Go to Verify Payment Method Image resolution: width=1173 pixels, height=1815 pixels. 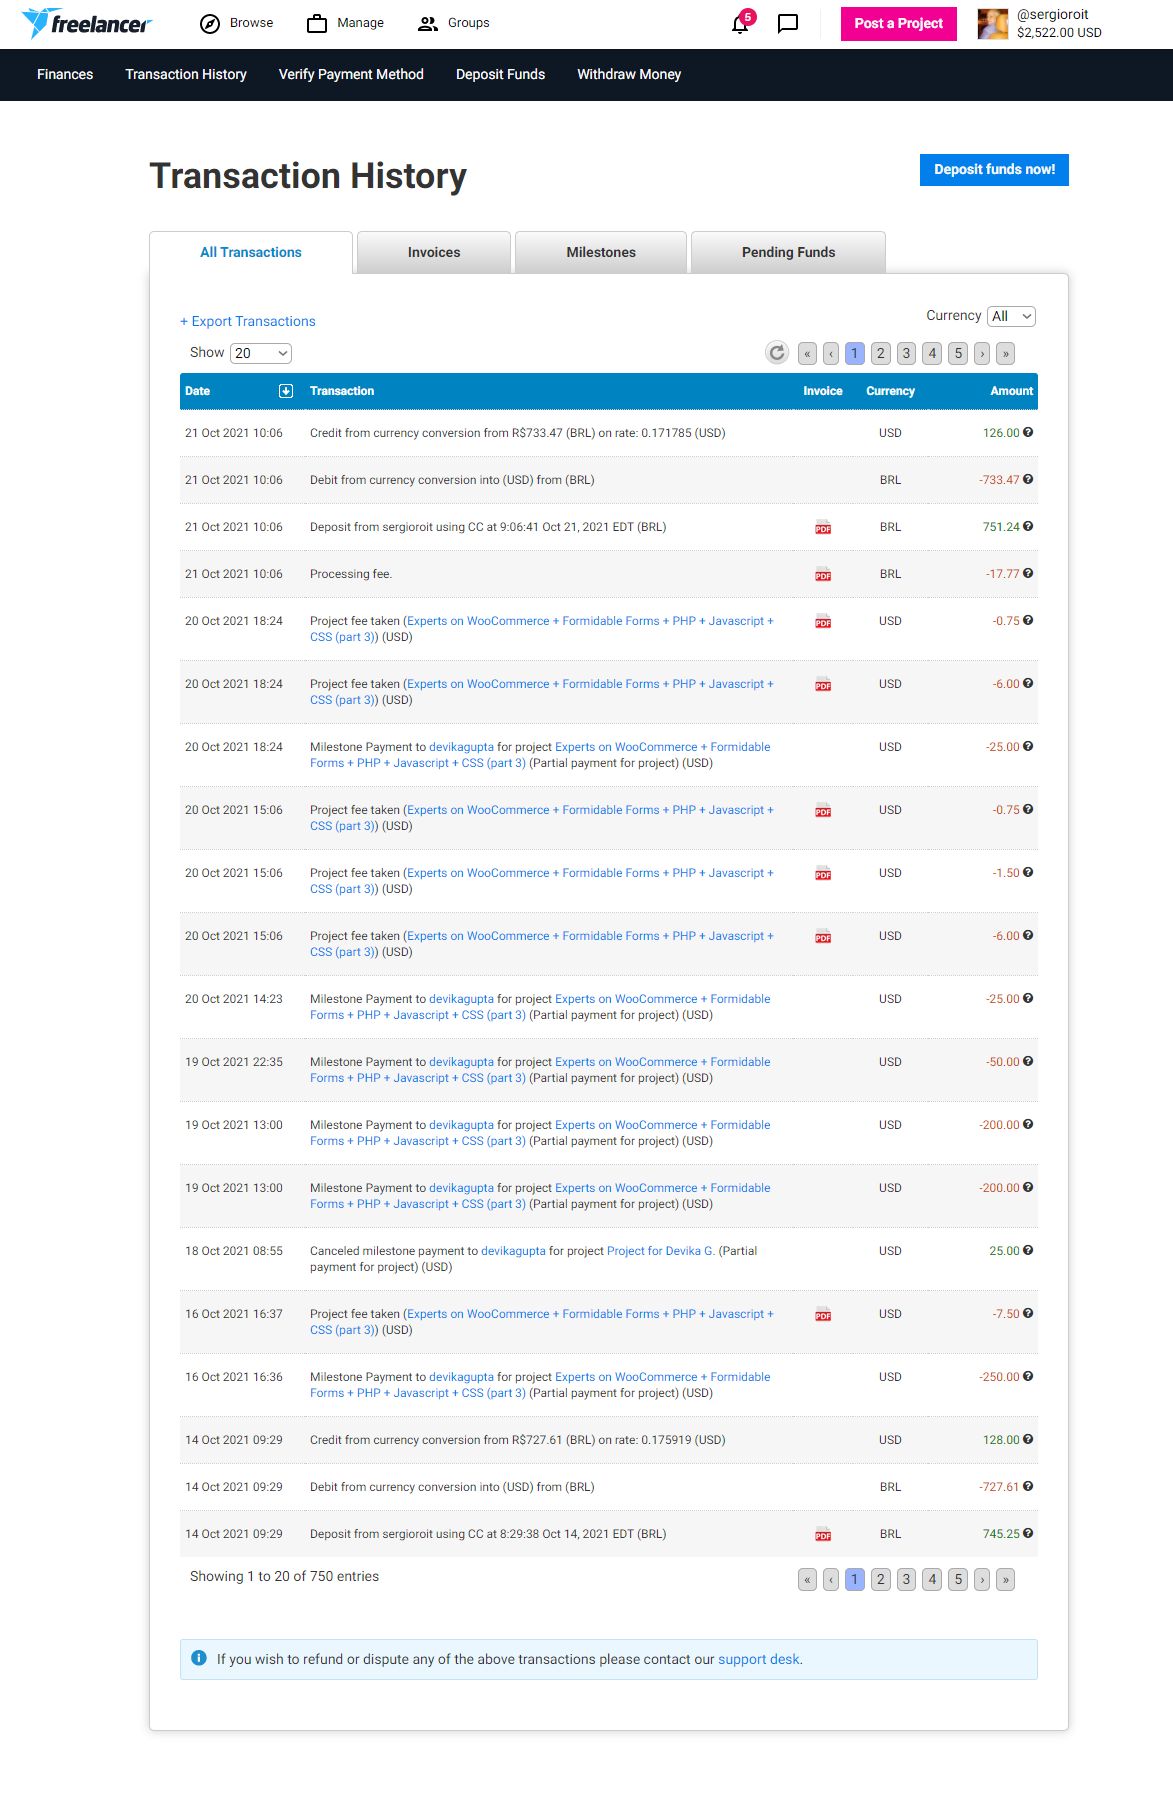point(351,74)
